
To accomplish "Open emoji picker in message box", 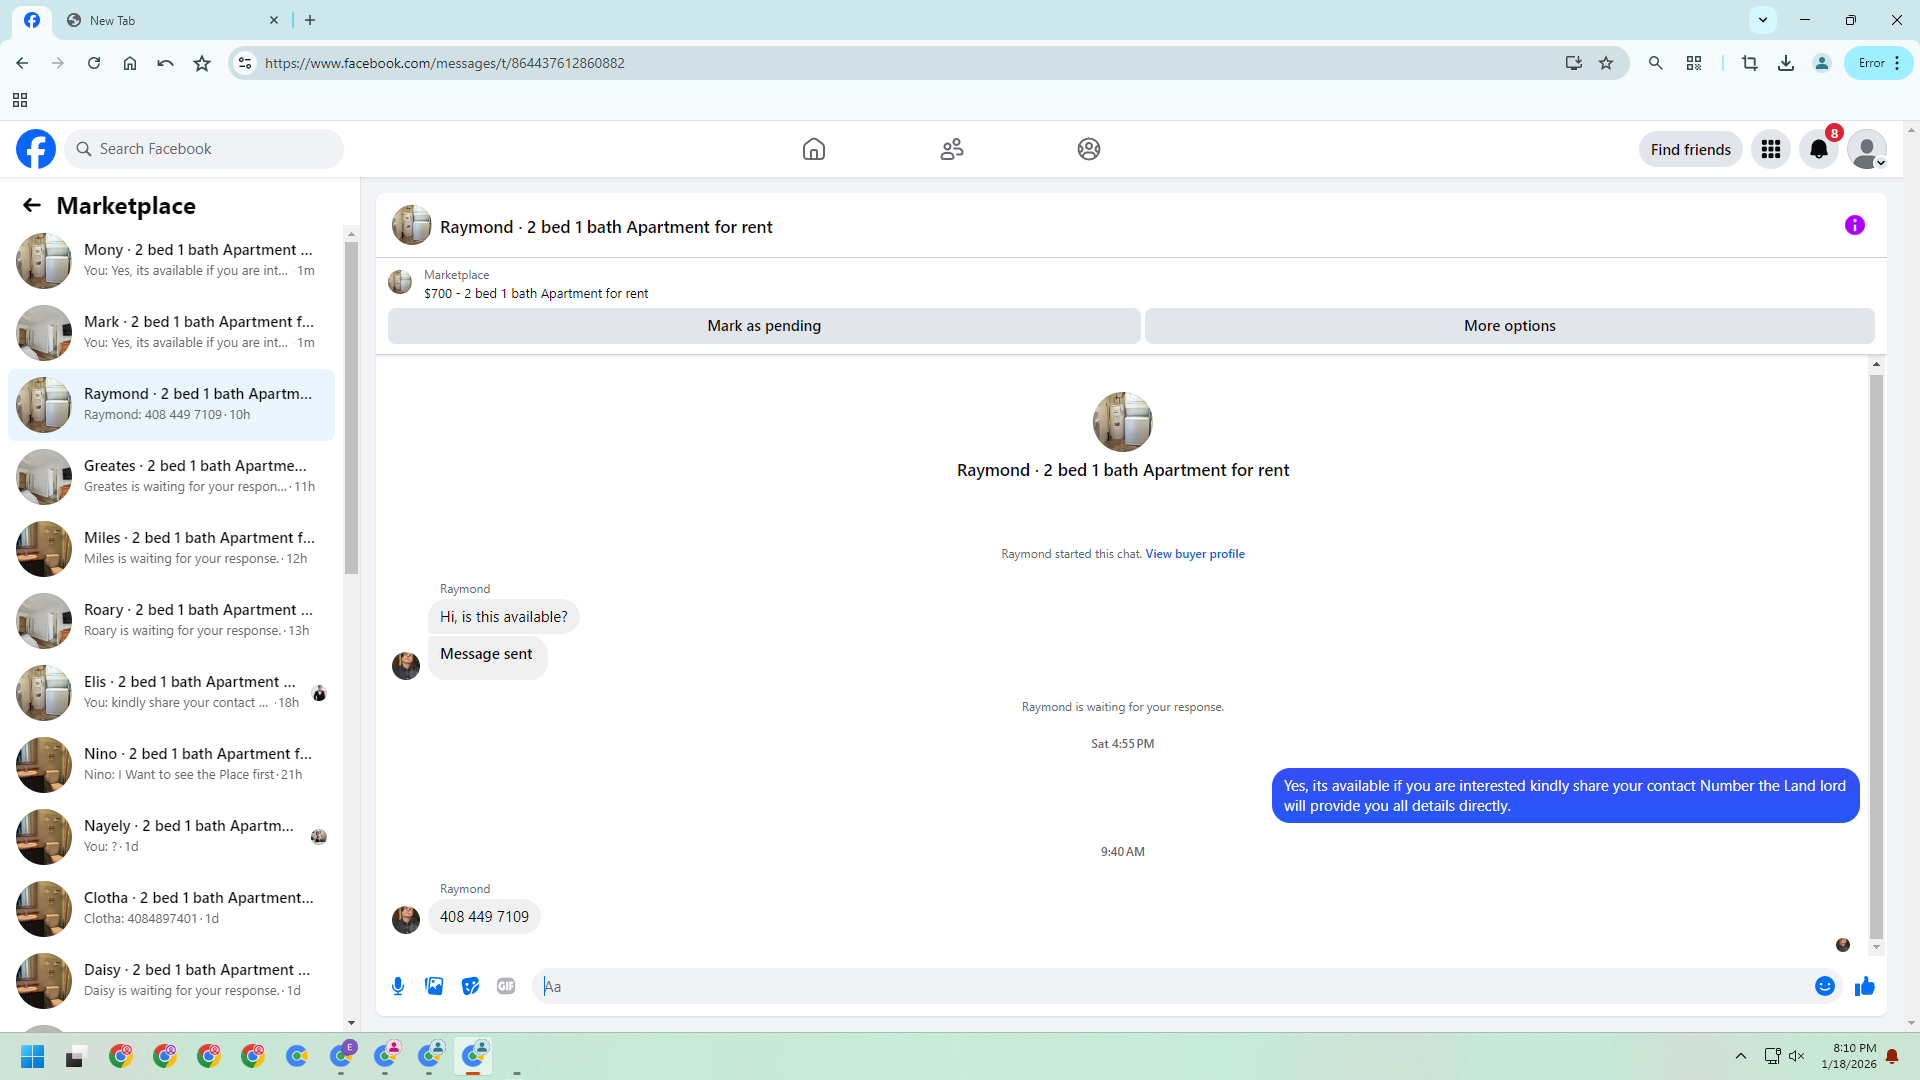I will tap(1824, 986).
